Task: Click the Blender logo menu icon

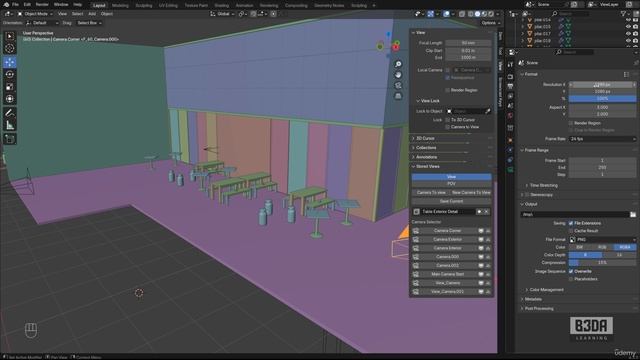Action: [x=6, y=4]
